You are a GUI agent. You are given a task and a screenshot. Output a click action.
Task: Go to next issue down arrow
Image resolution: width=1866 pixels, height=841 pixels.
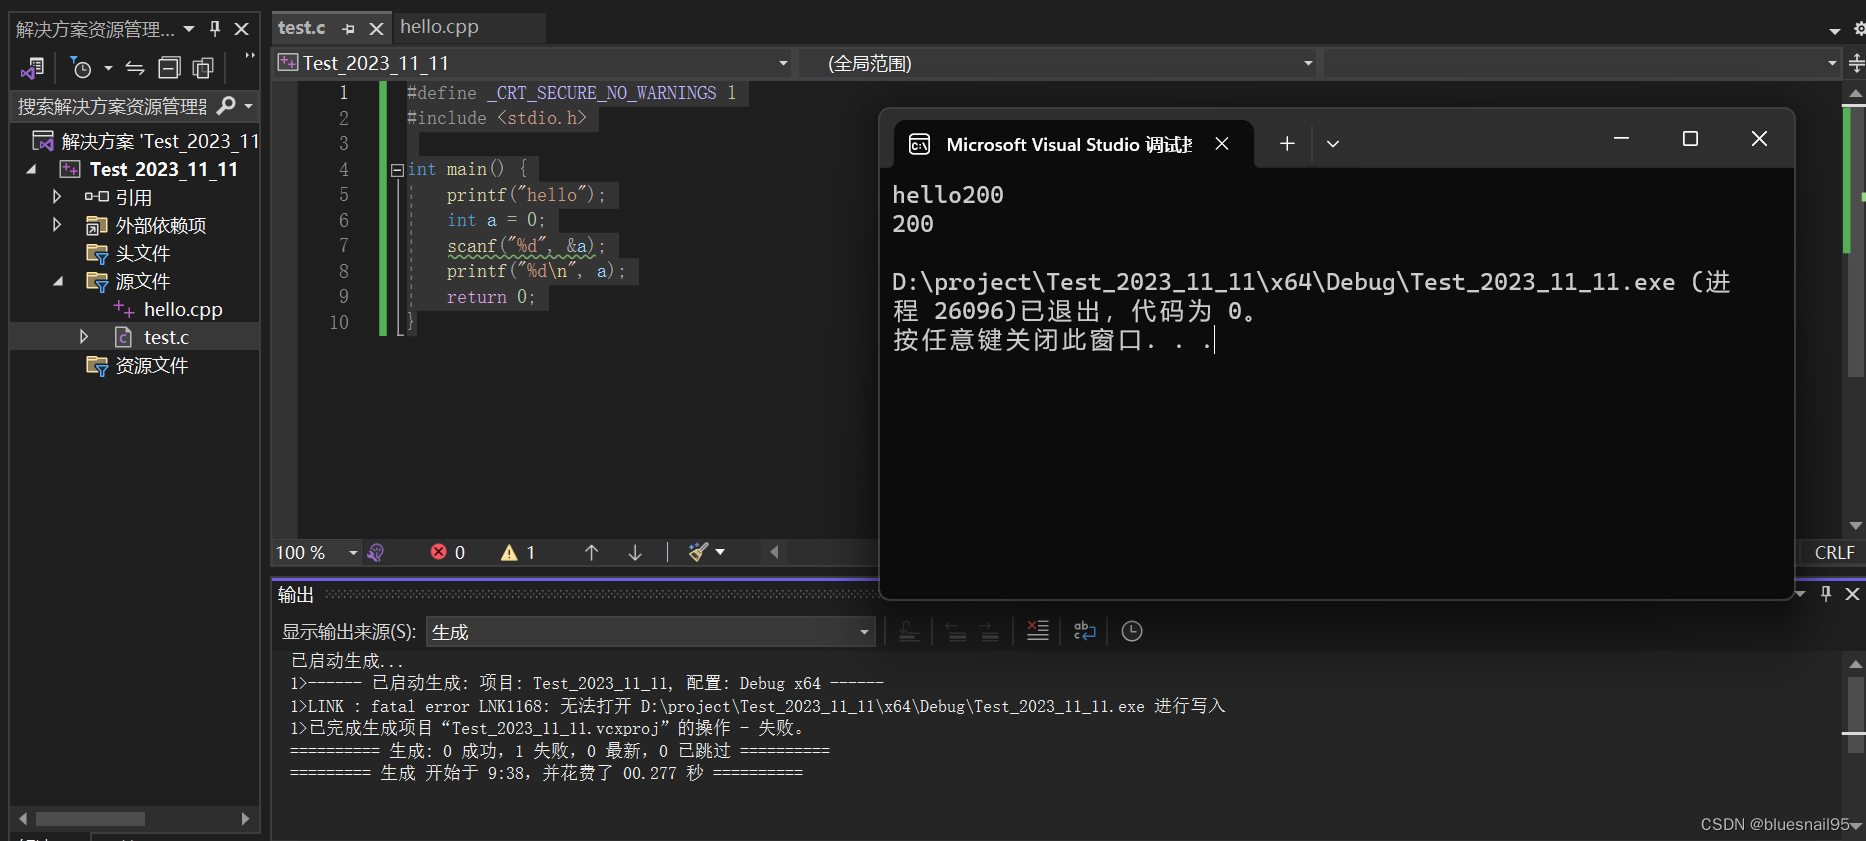pyautogui.click(x=635, y=552)
